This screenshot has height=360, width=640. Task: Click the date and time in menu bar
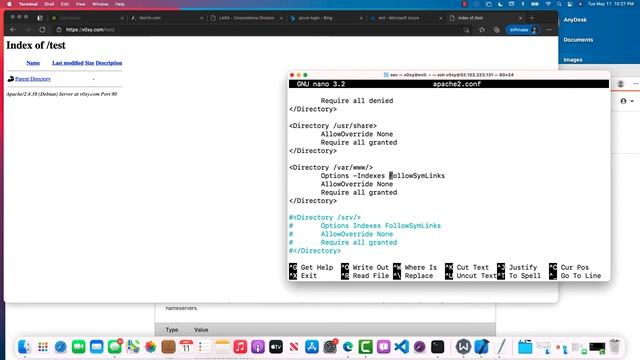[611, 4]
